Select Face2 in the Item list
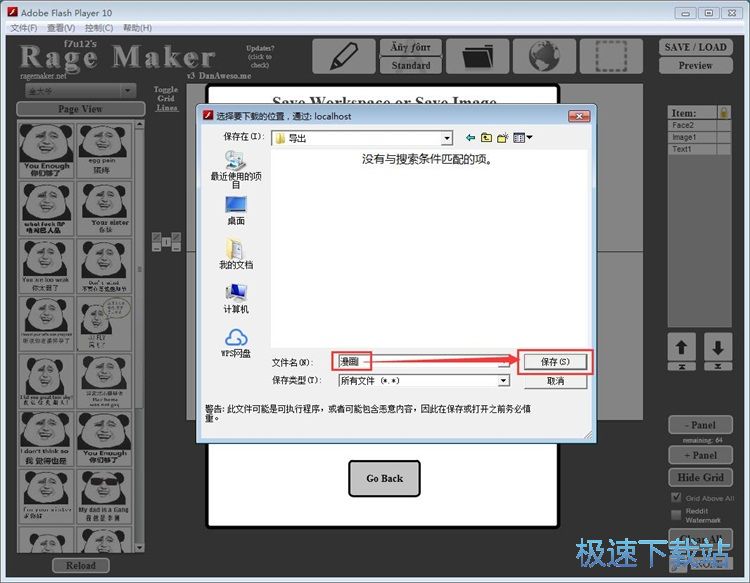 click(699, 125)
